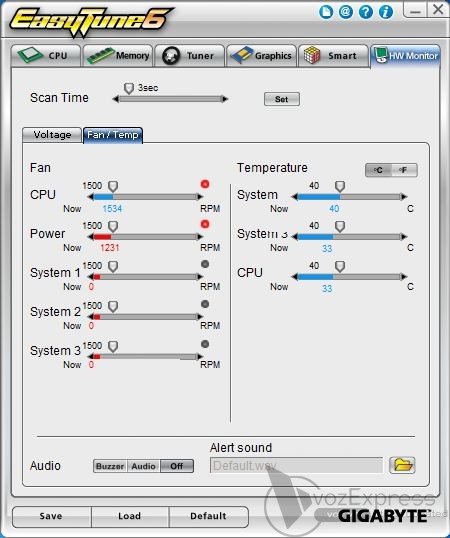Click the System 1 fan slider handle
The height and width of the screenshot is (538, 450).
point(113,266)
